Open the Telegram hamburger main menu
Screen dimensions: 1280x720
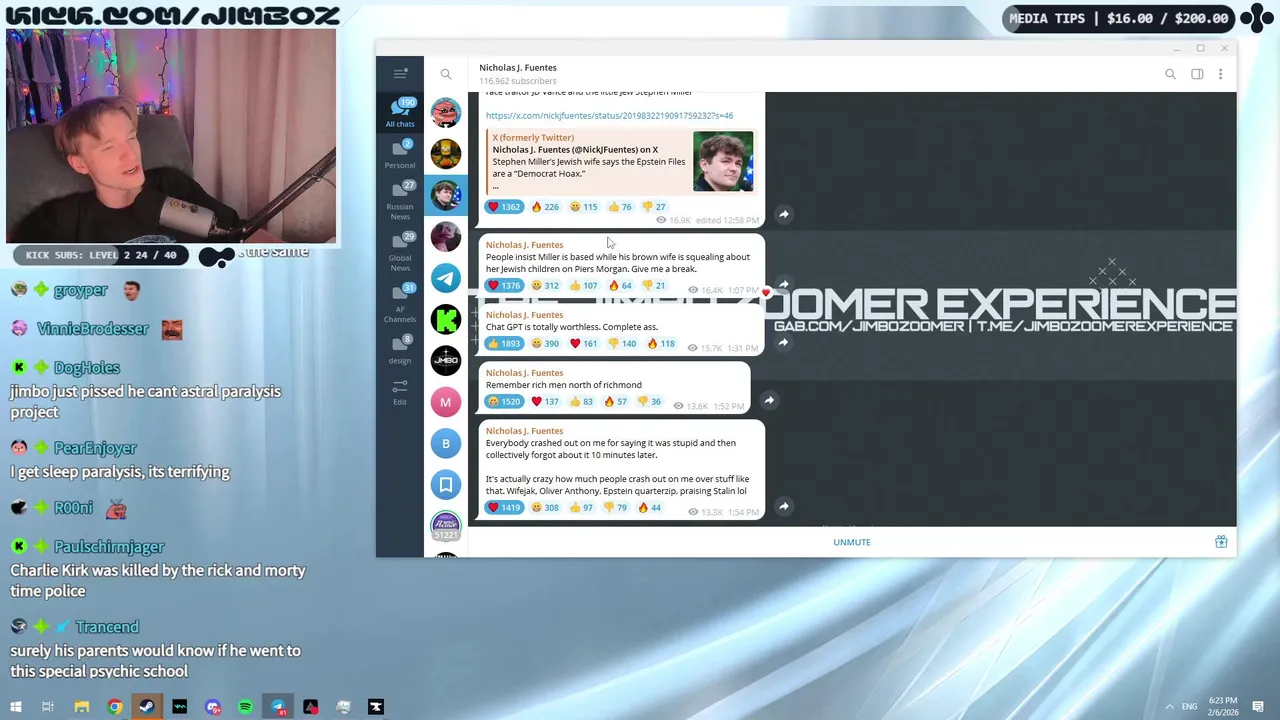[x=400, y=73]
